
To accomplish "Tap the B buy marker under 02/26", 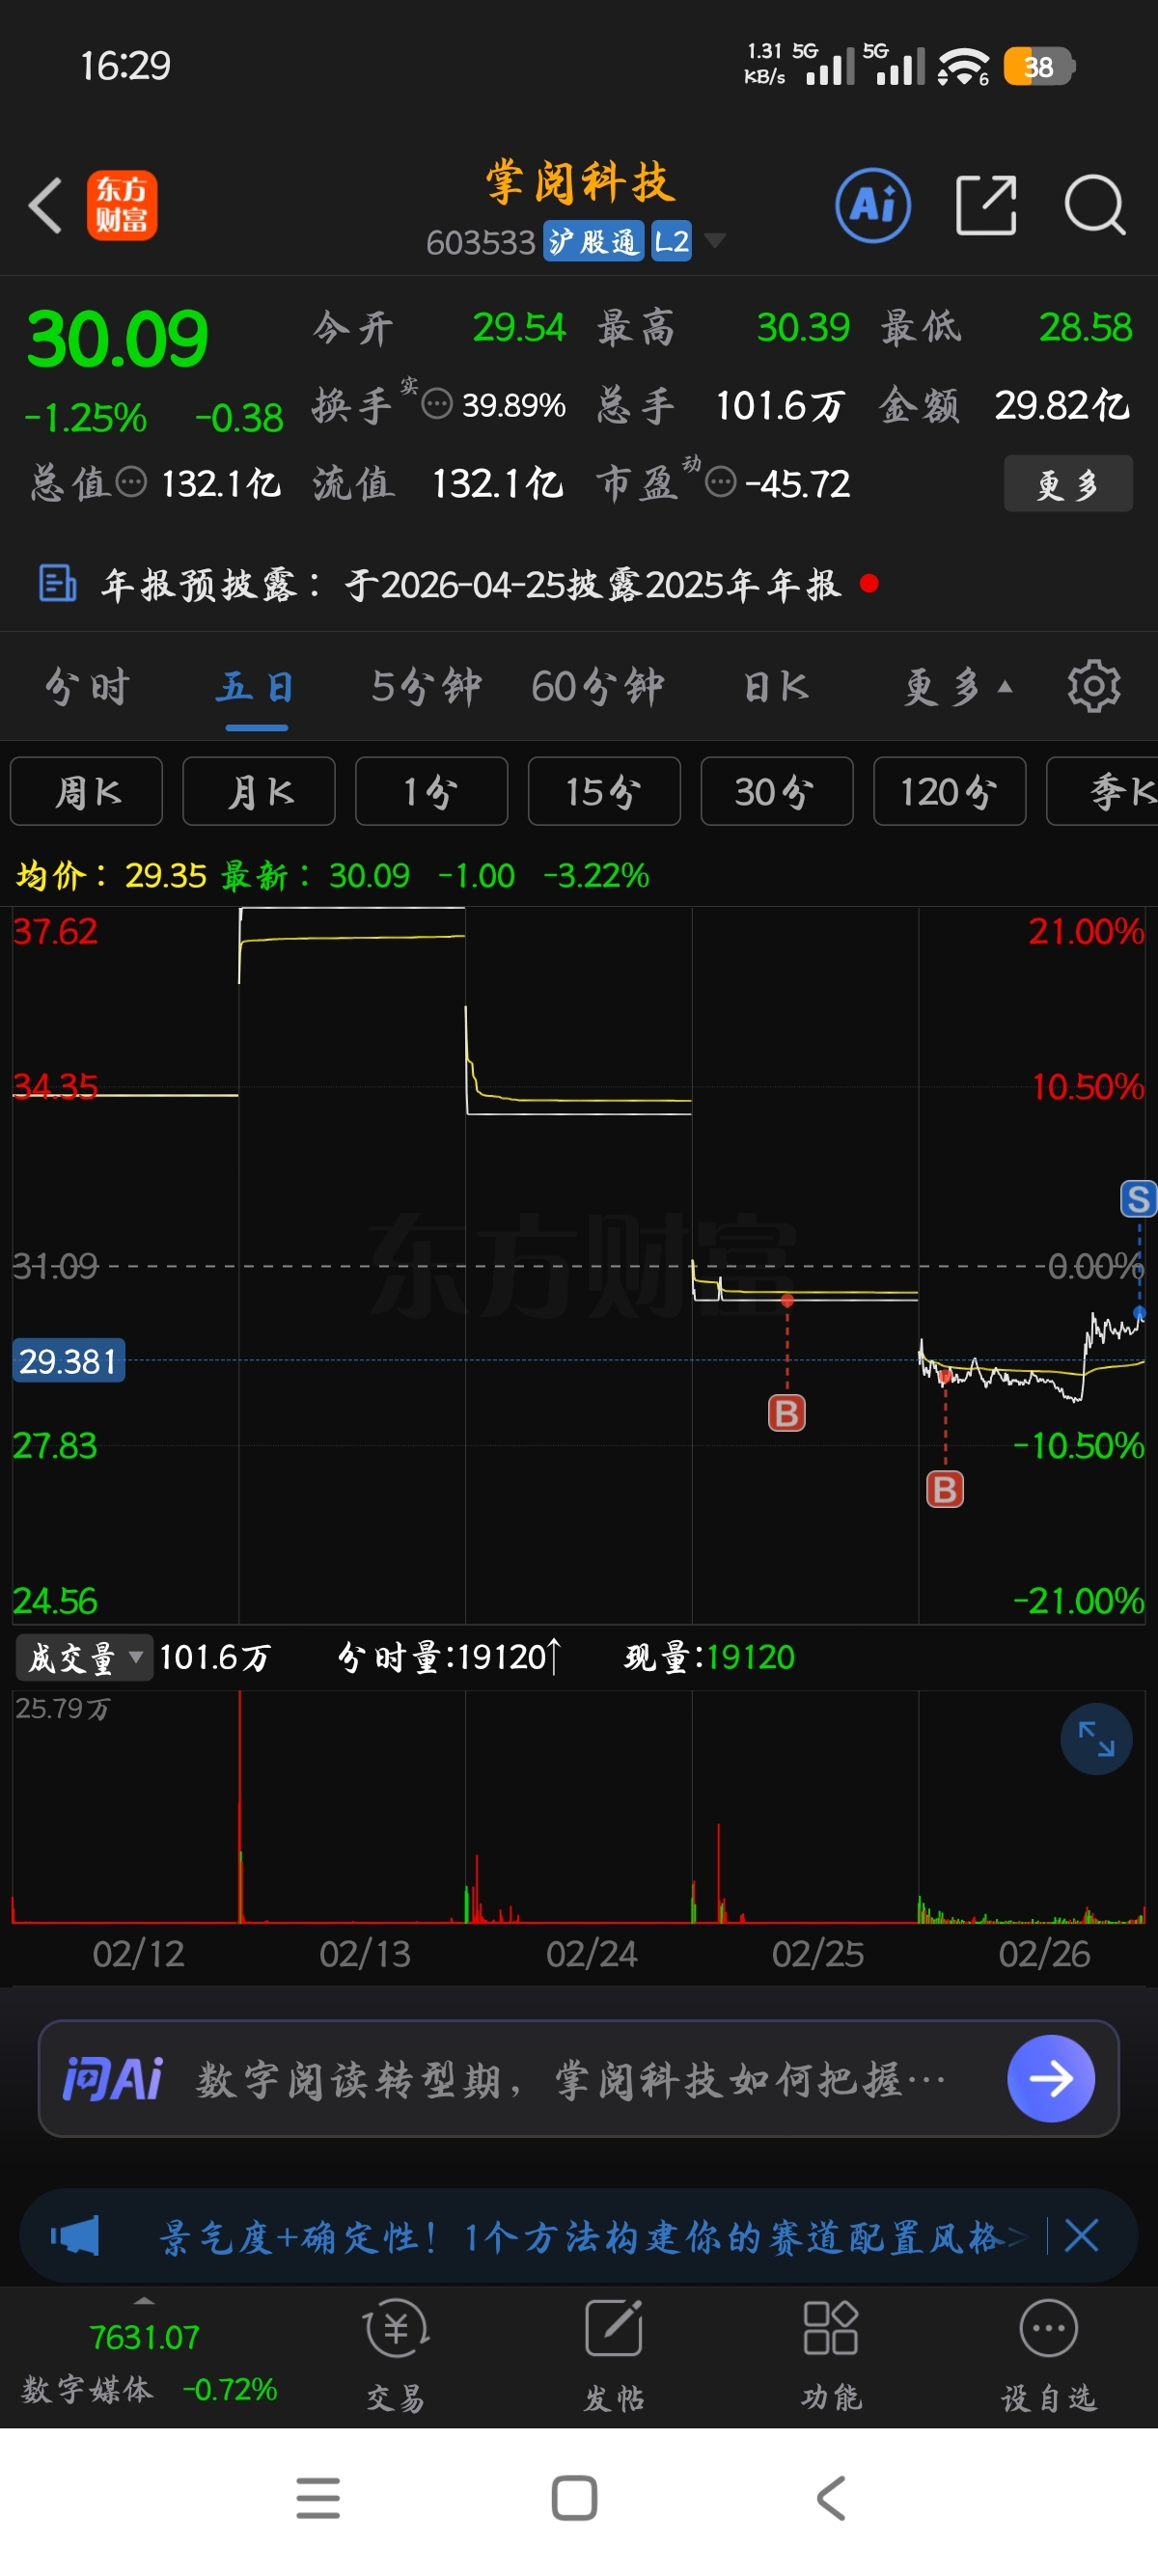I will point(945,1490).
